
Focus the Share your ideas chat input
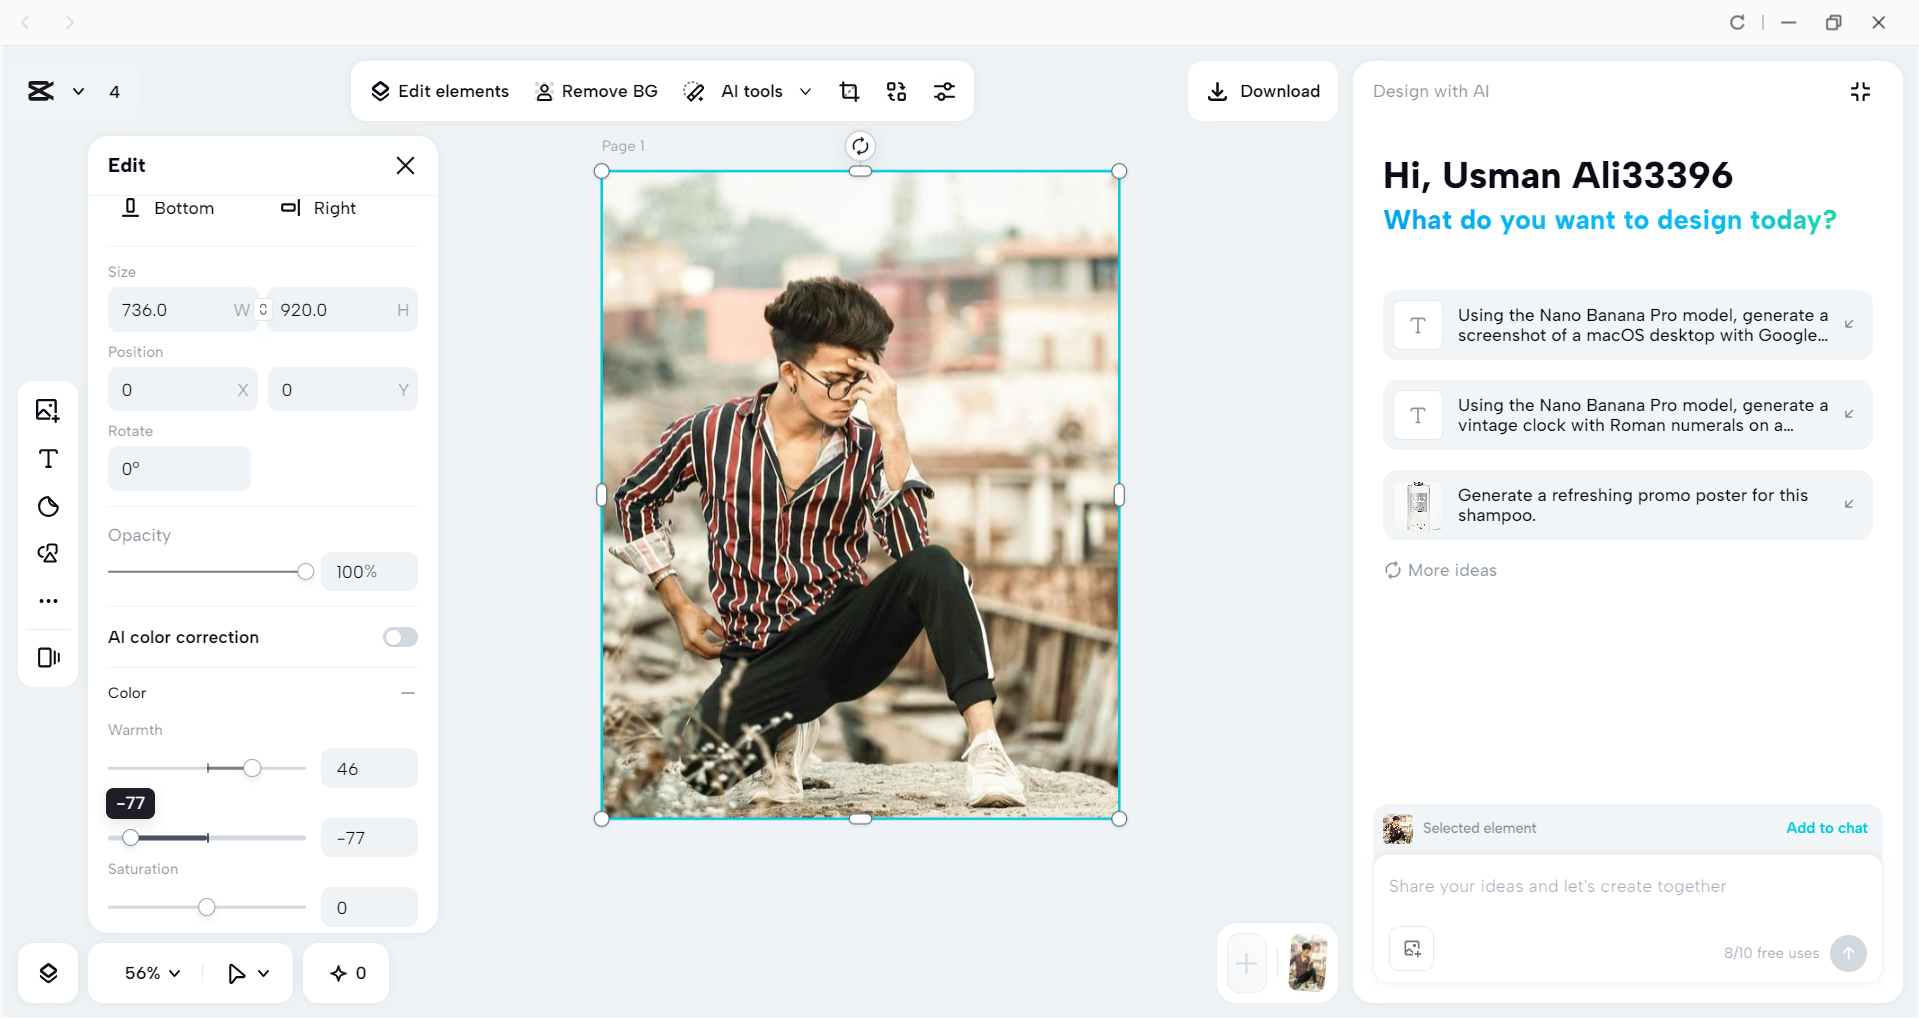(x=1627, y=886)
